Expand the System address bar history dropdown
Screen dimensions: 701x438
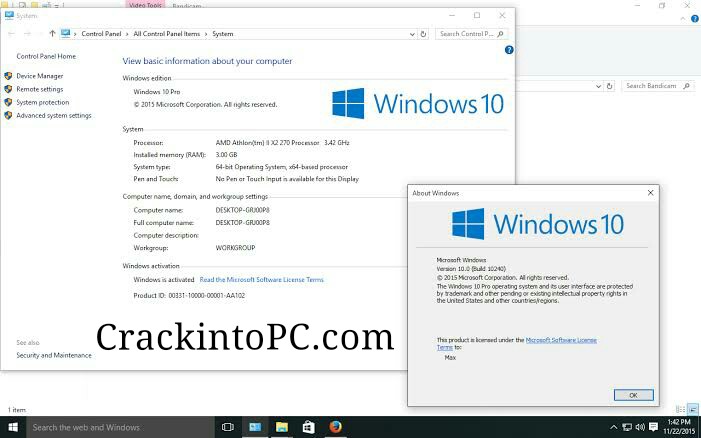(x=412, y=34)
